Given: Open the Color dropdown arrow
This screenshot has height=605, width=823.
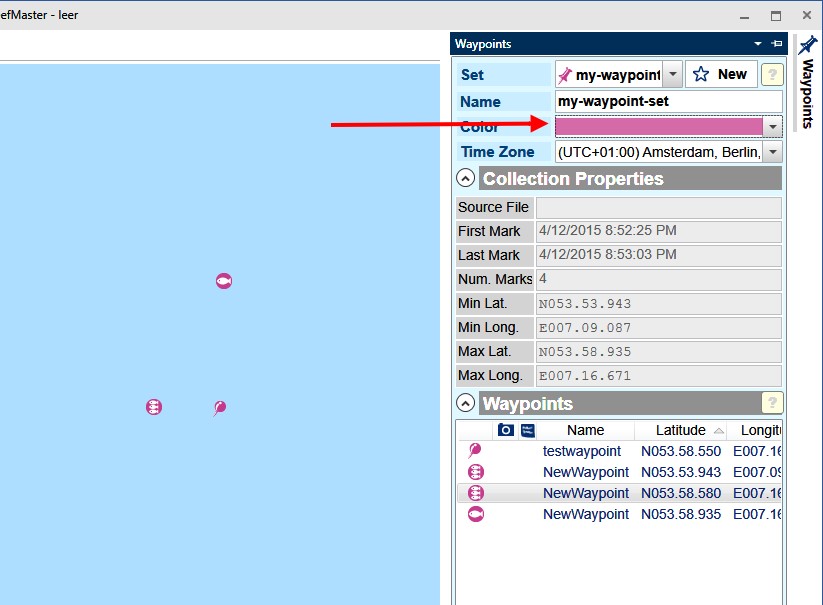Looking at the screenshot, I should (x=772, y=126).
